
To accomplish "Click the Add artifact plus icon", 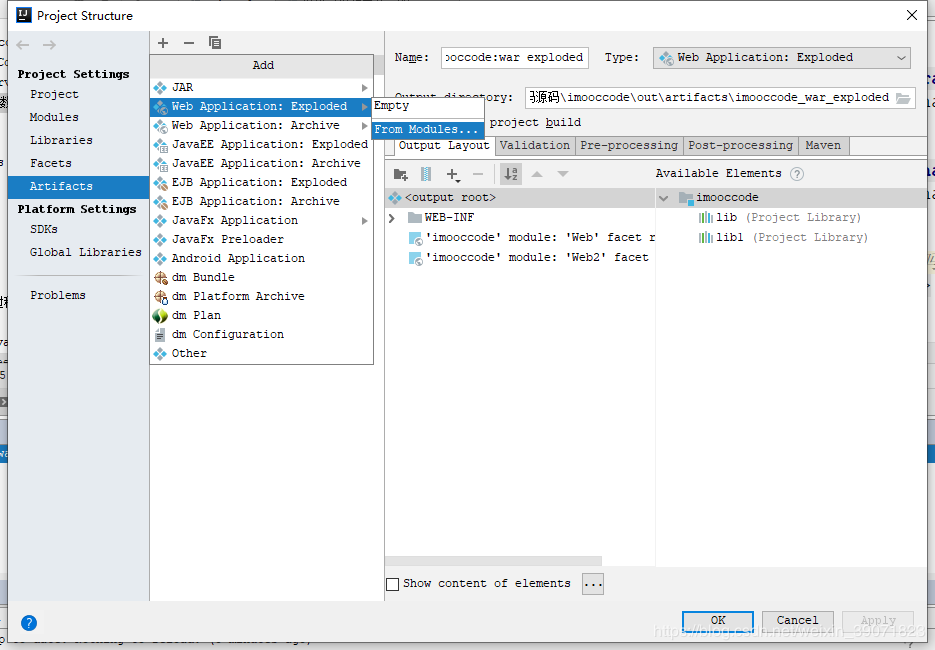I will 162,42.
